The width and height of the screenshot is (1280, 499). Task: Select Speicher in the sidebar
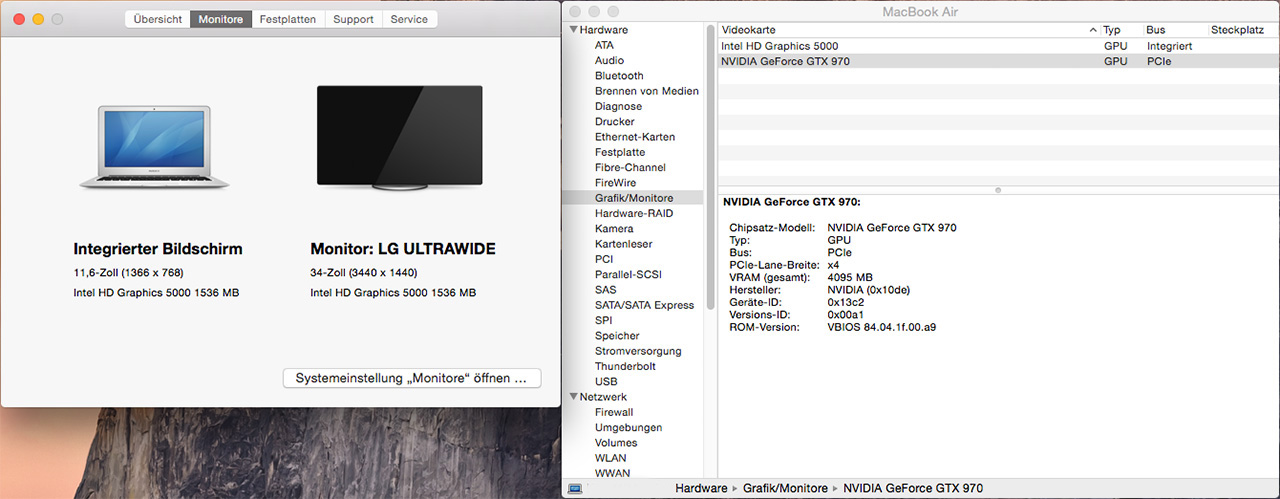617,336
